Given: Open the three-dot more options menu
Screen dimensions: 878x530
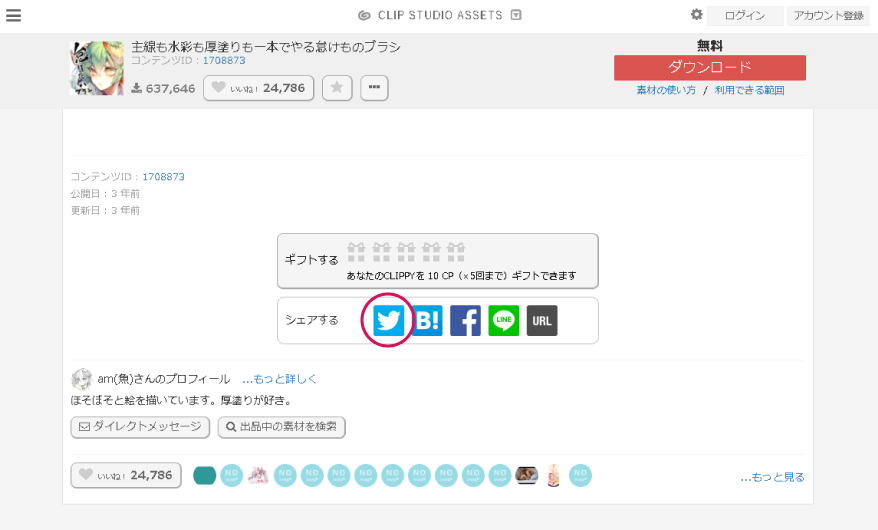Looking at the screenshot, I should 374,88.
